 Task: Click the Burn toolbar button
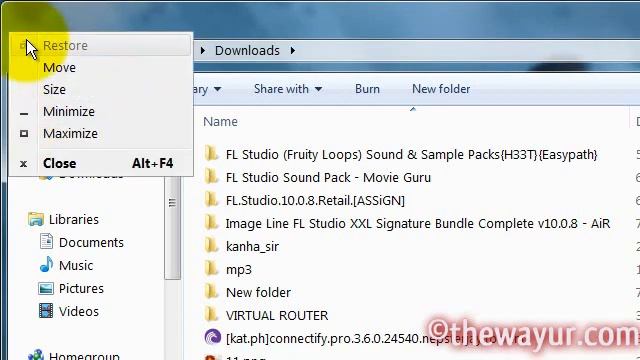(x=367, y=89)
